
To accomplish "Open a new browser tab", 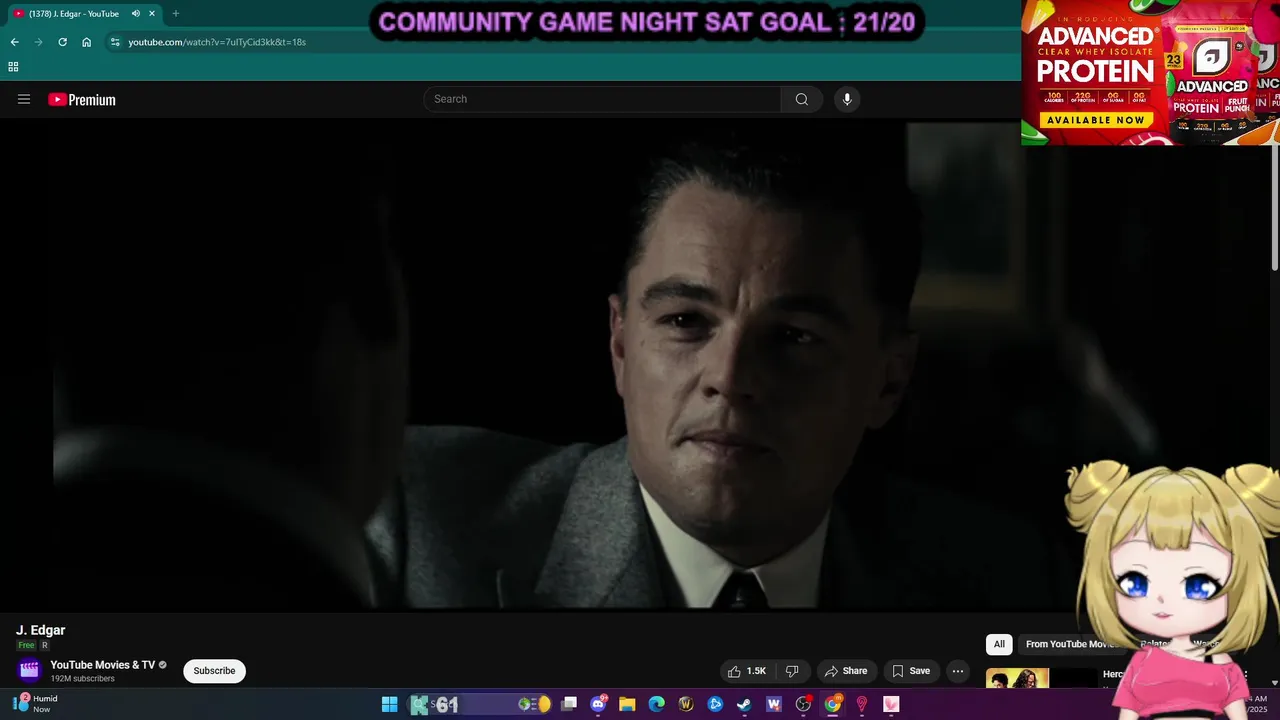I will tap(175, 14).
